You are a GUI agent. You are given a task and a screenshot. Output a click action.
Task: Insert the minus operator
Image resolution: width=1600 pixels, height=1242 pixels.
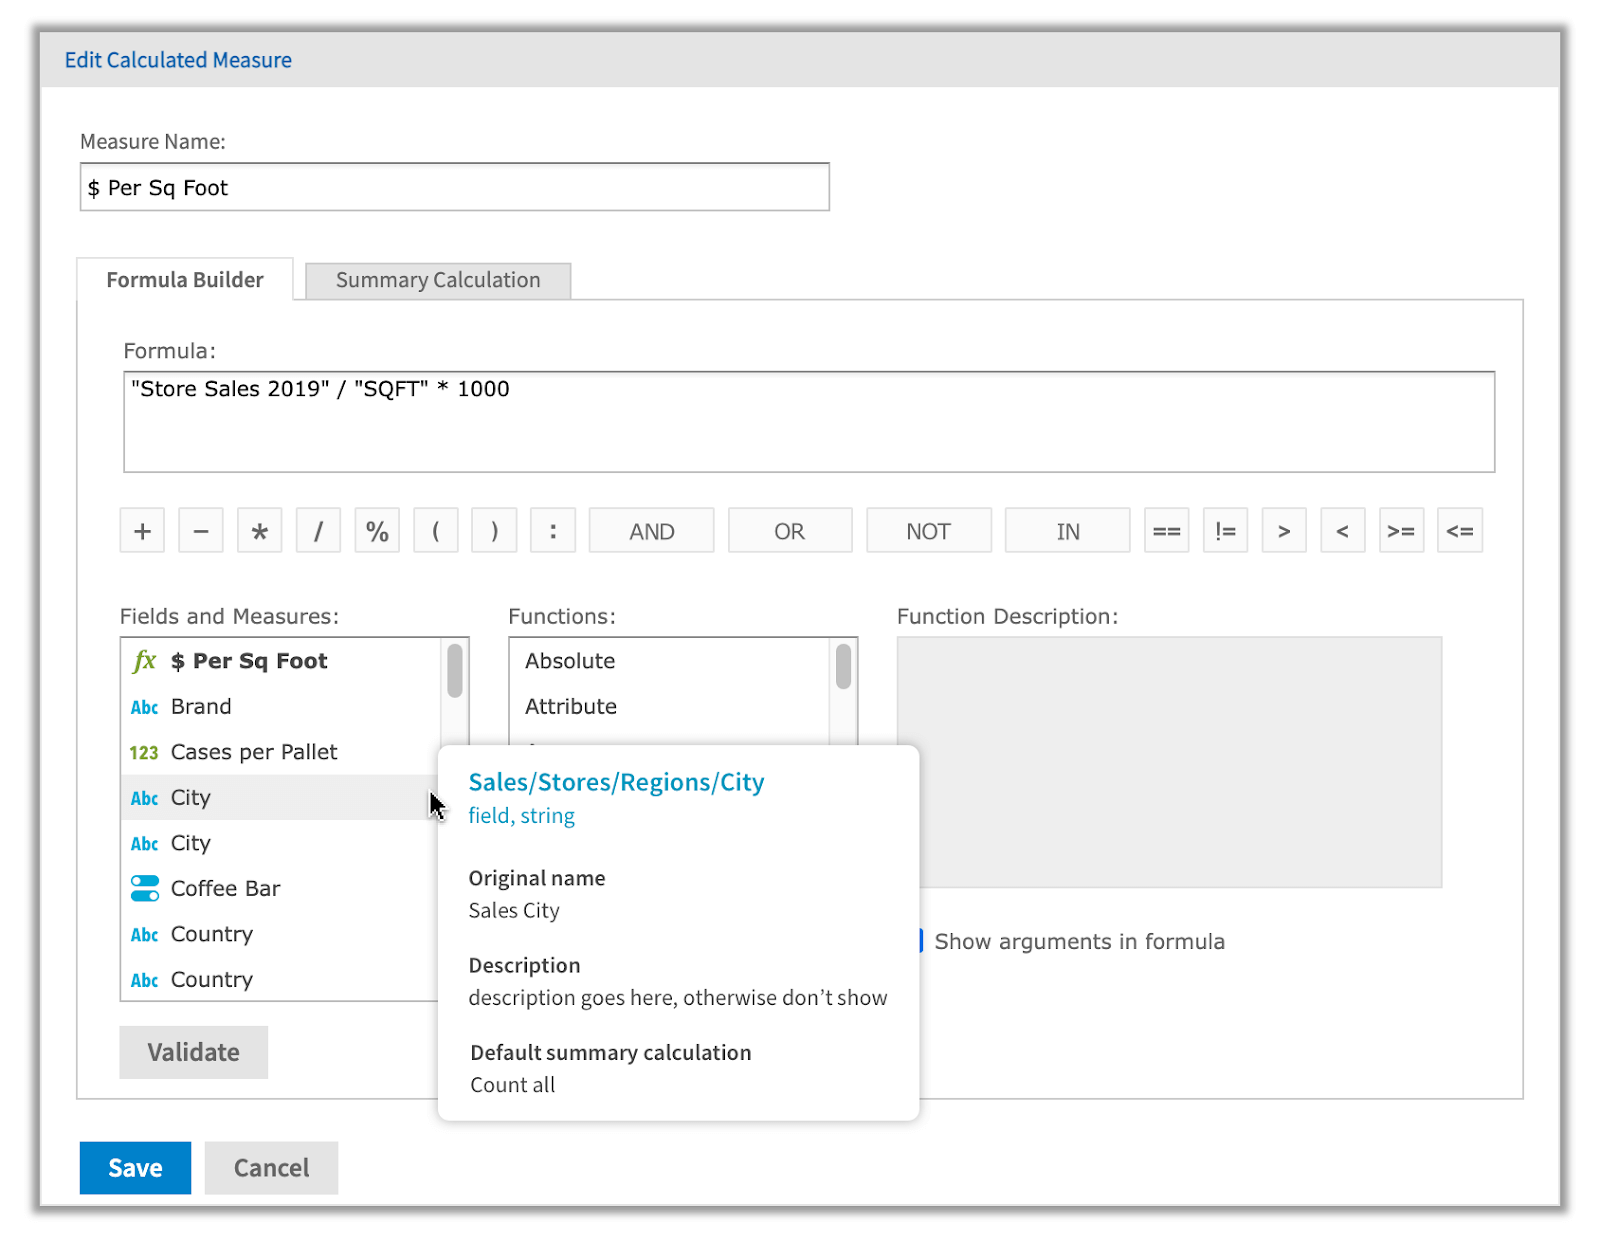coord(201,531)
